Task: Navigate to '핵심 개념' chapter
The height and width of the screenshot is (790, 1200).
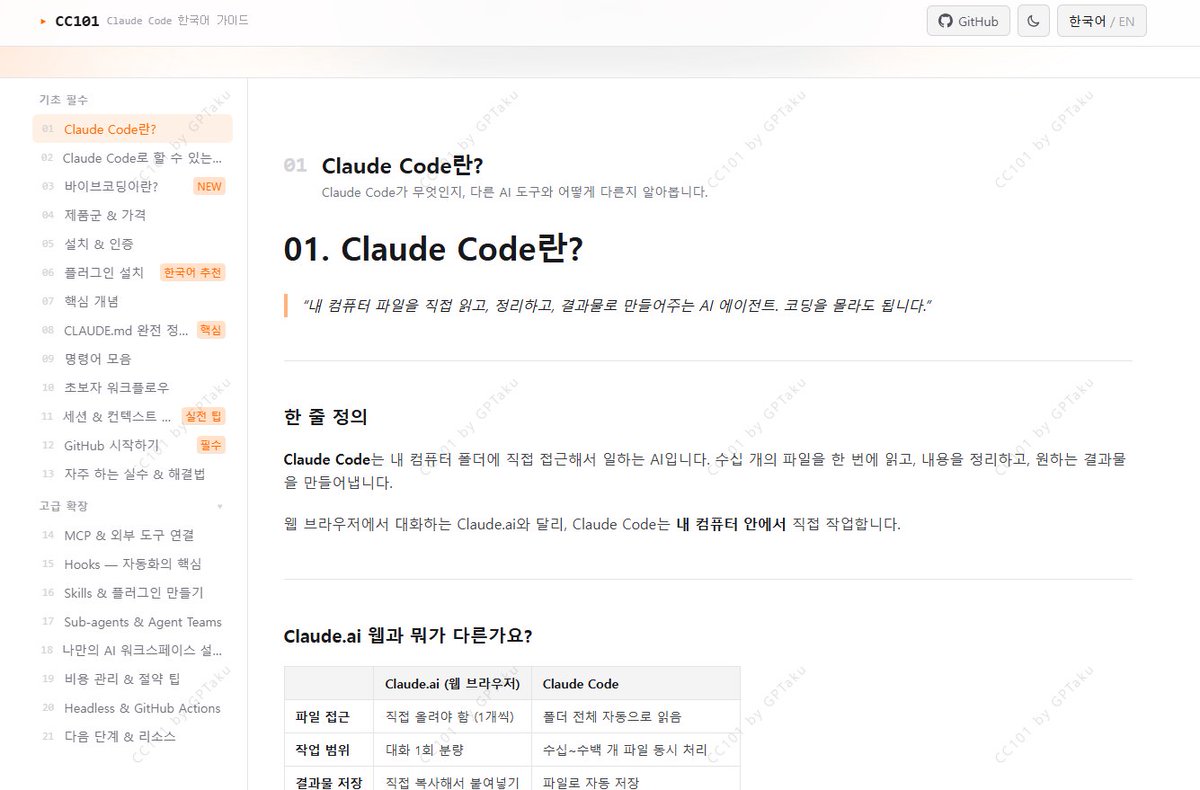Action: [x=132, y=301]
